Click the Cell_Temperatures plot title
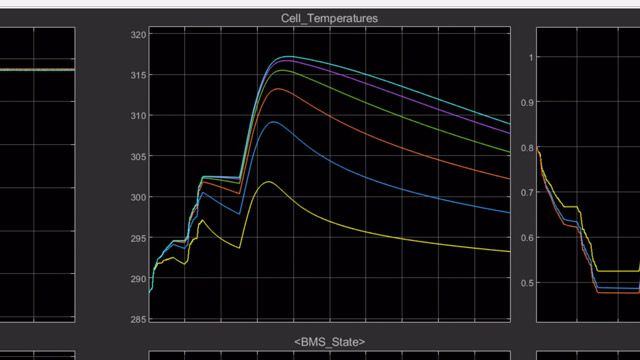This screenshot has height=360, width=640. click(329, 18)
